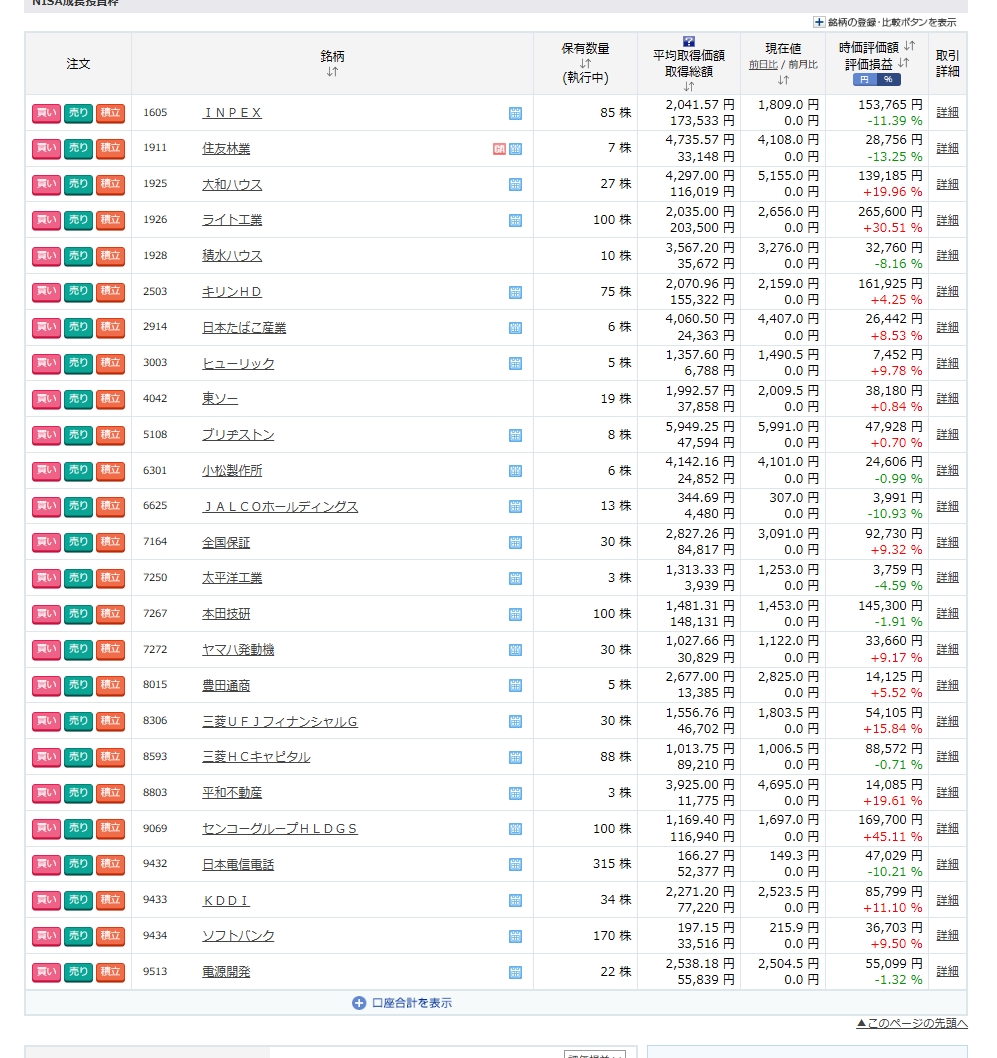Open calculator icon in ブリヂストン row

coord(515,435)
